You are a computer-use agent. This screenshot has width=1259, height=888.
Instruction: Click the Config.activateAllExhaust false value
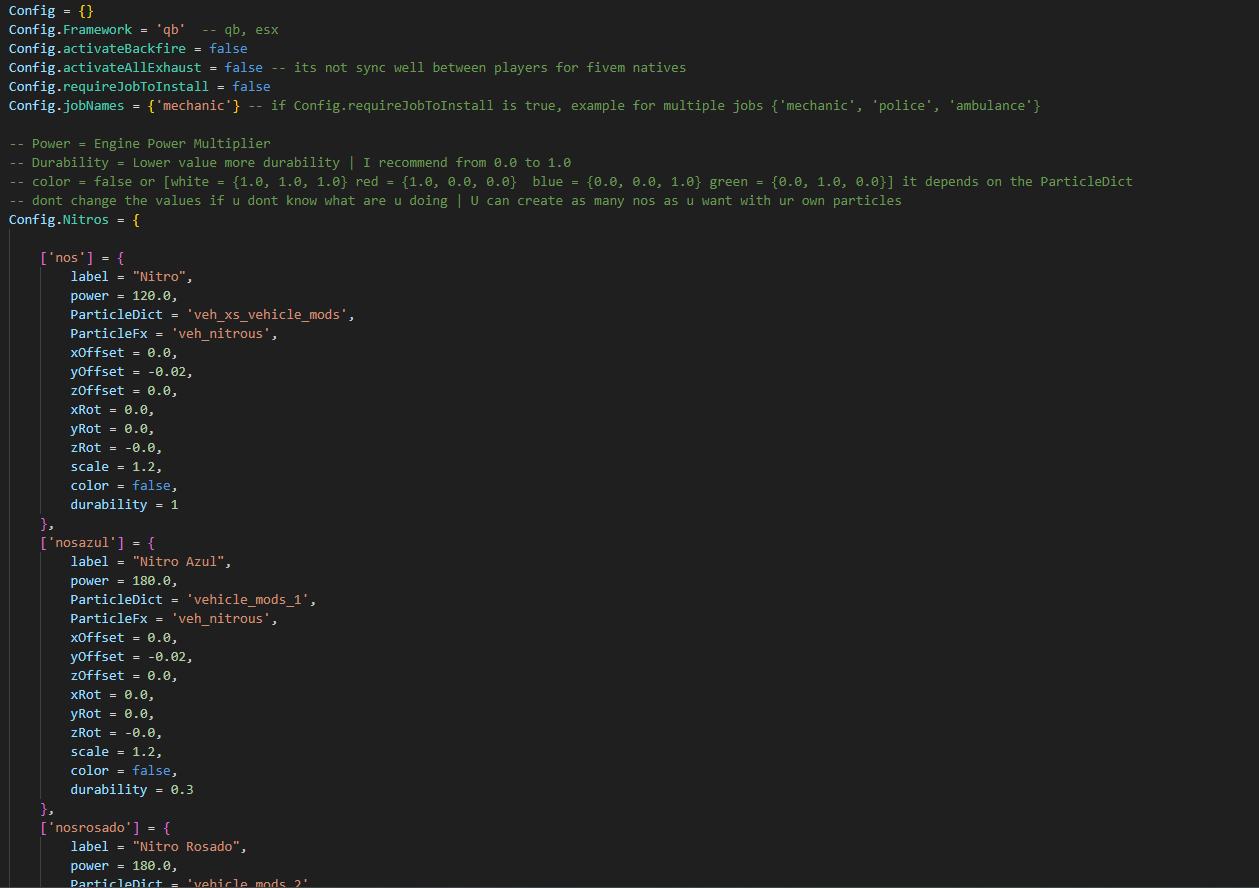[244, 68]
